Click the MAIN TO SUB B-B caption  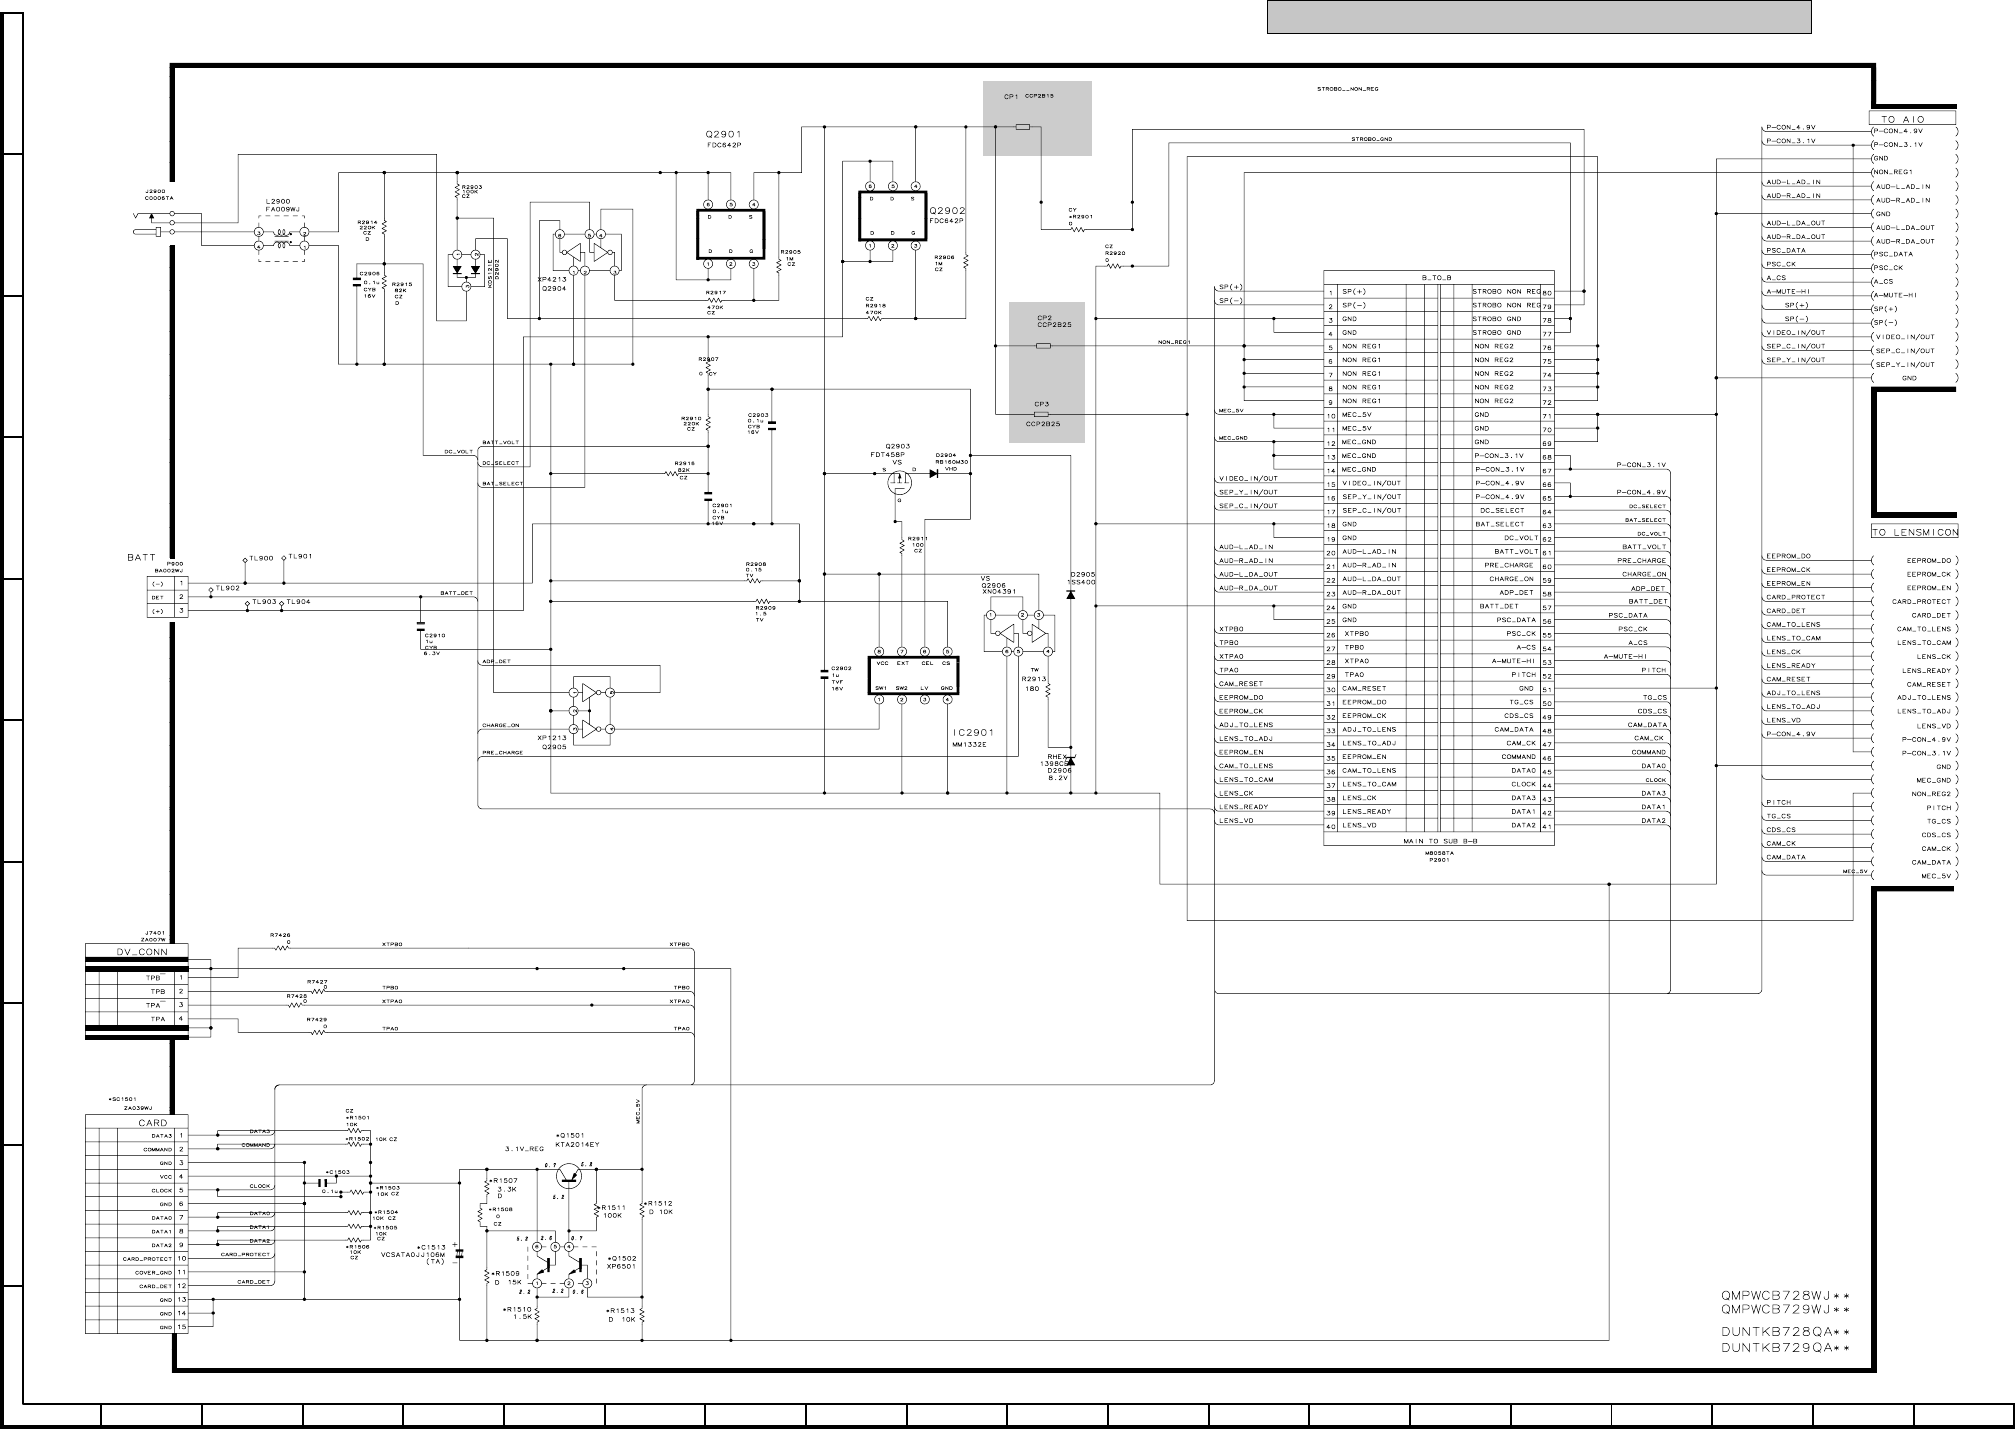pyautogui.click(x=1439, y=841)
